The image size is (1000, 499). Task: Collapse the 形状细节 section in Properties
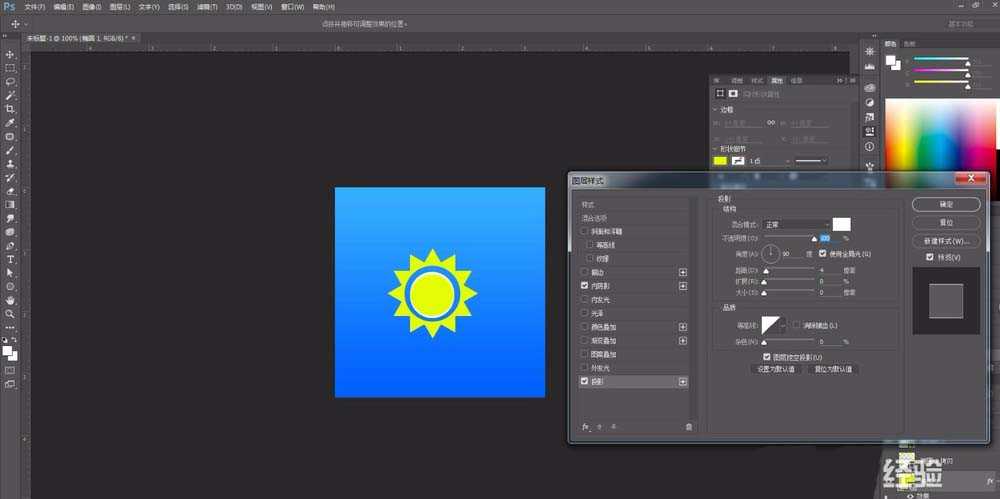[x=717, y=148]
